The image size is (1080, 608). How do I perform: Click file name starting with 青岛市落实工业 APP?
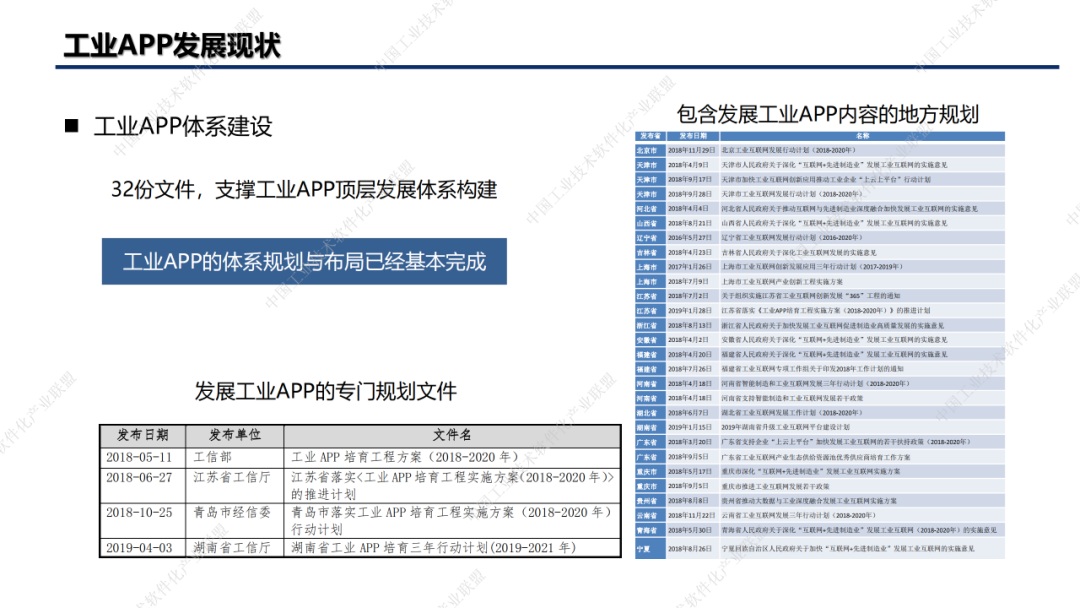(x=452, y=521)
